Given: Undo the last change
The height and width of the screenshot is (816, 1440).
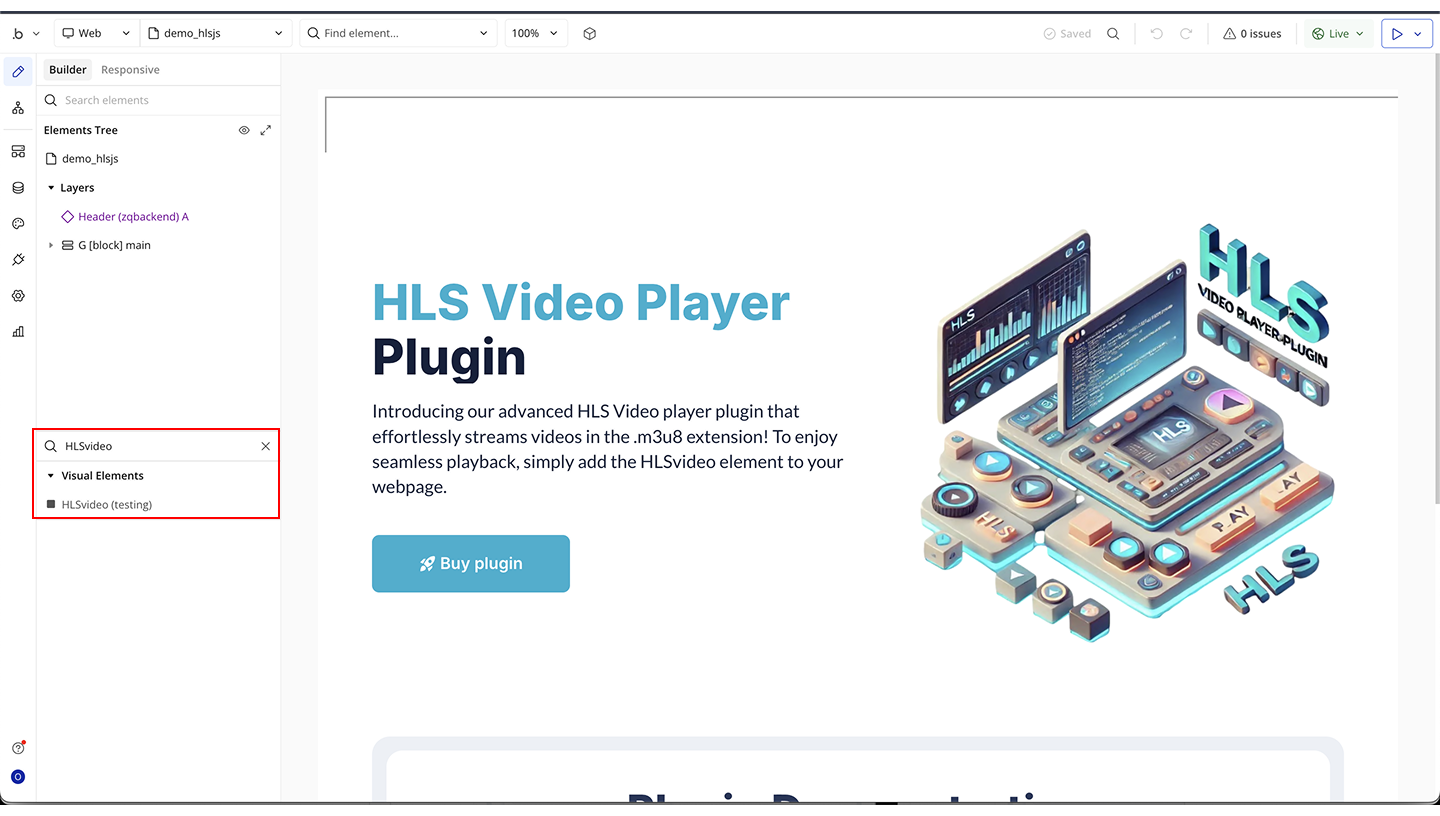Looking at the screenshot, I should tap(1157, 33).
